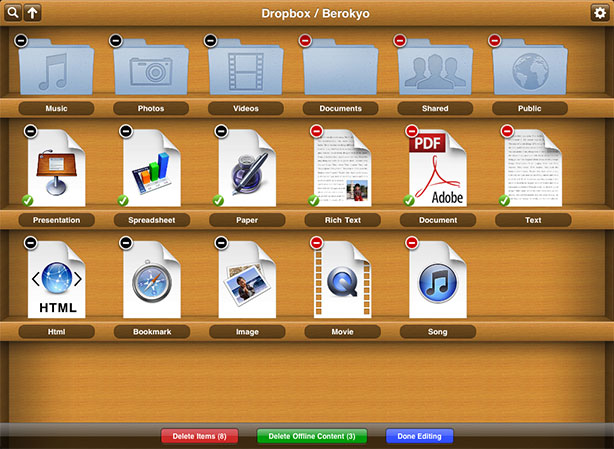Viewport: 614px width, 449px height.
Task: Toggle delete selection on Presentation file
Action: [31, 131]
